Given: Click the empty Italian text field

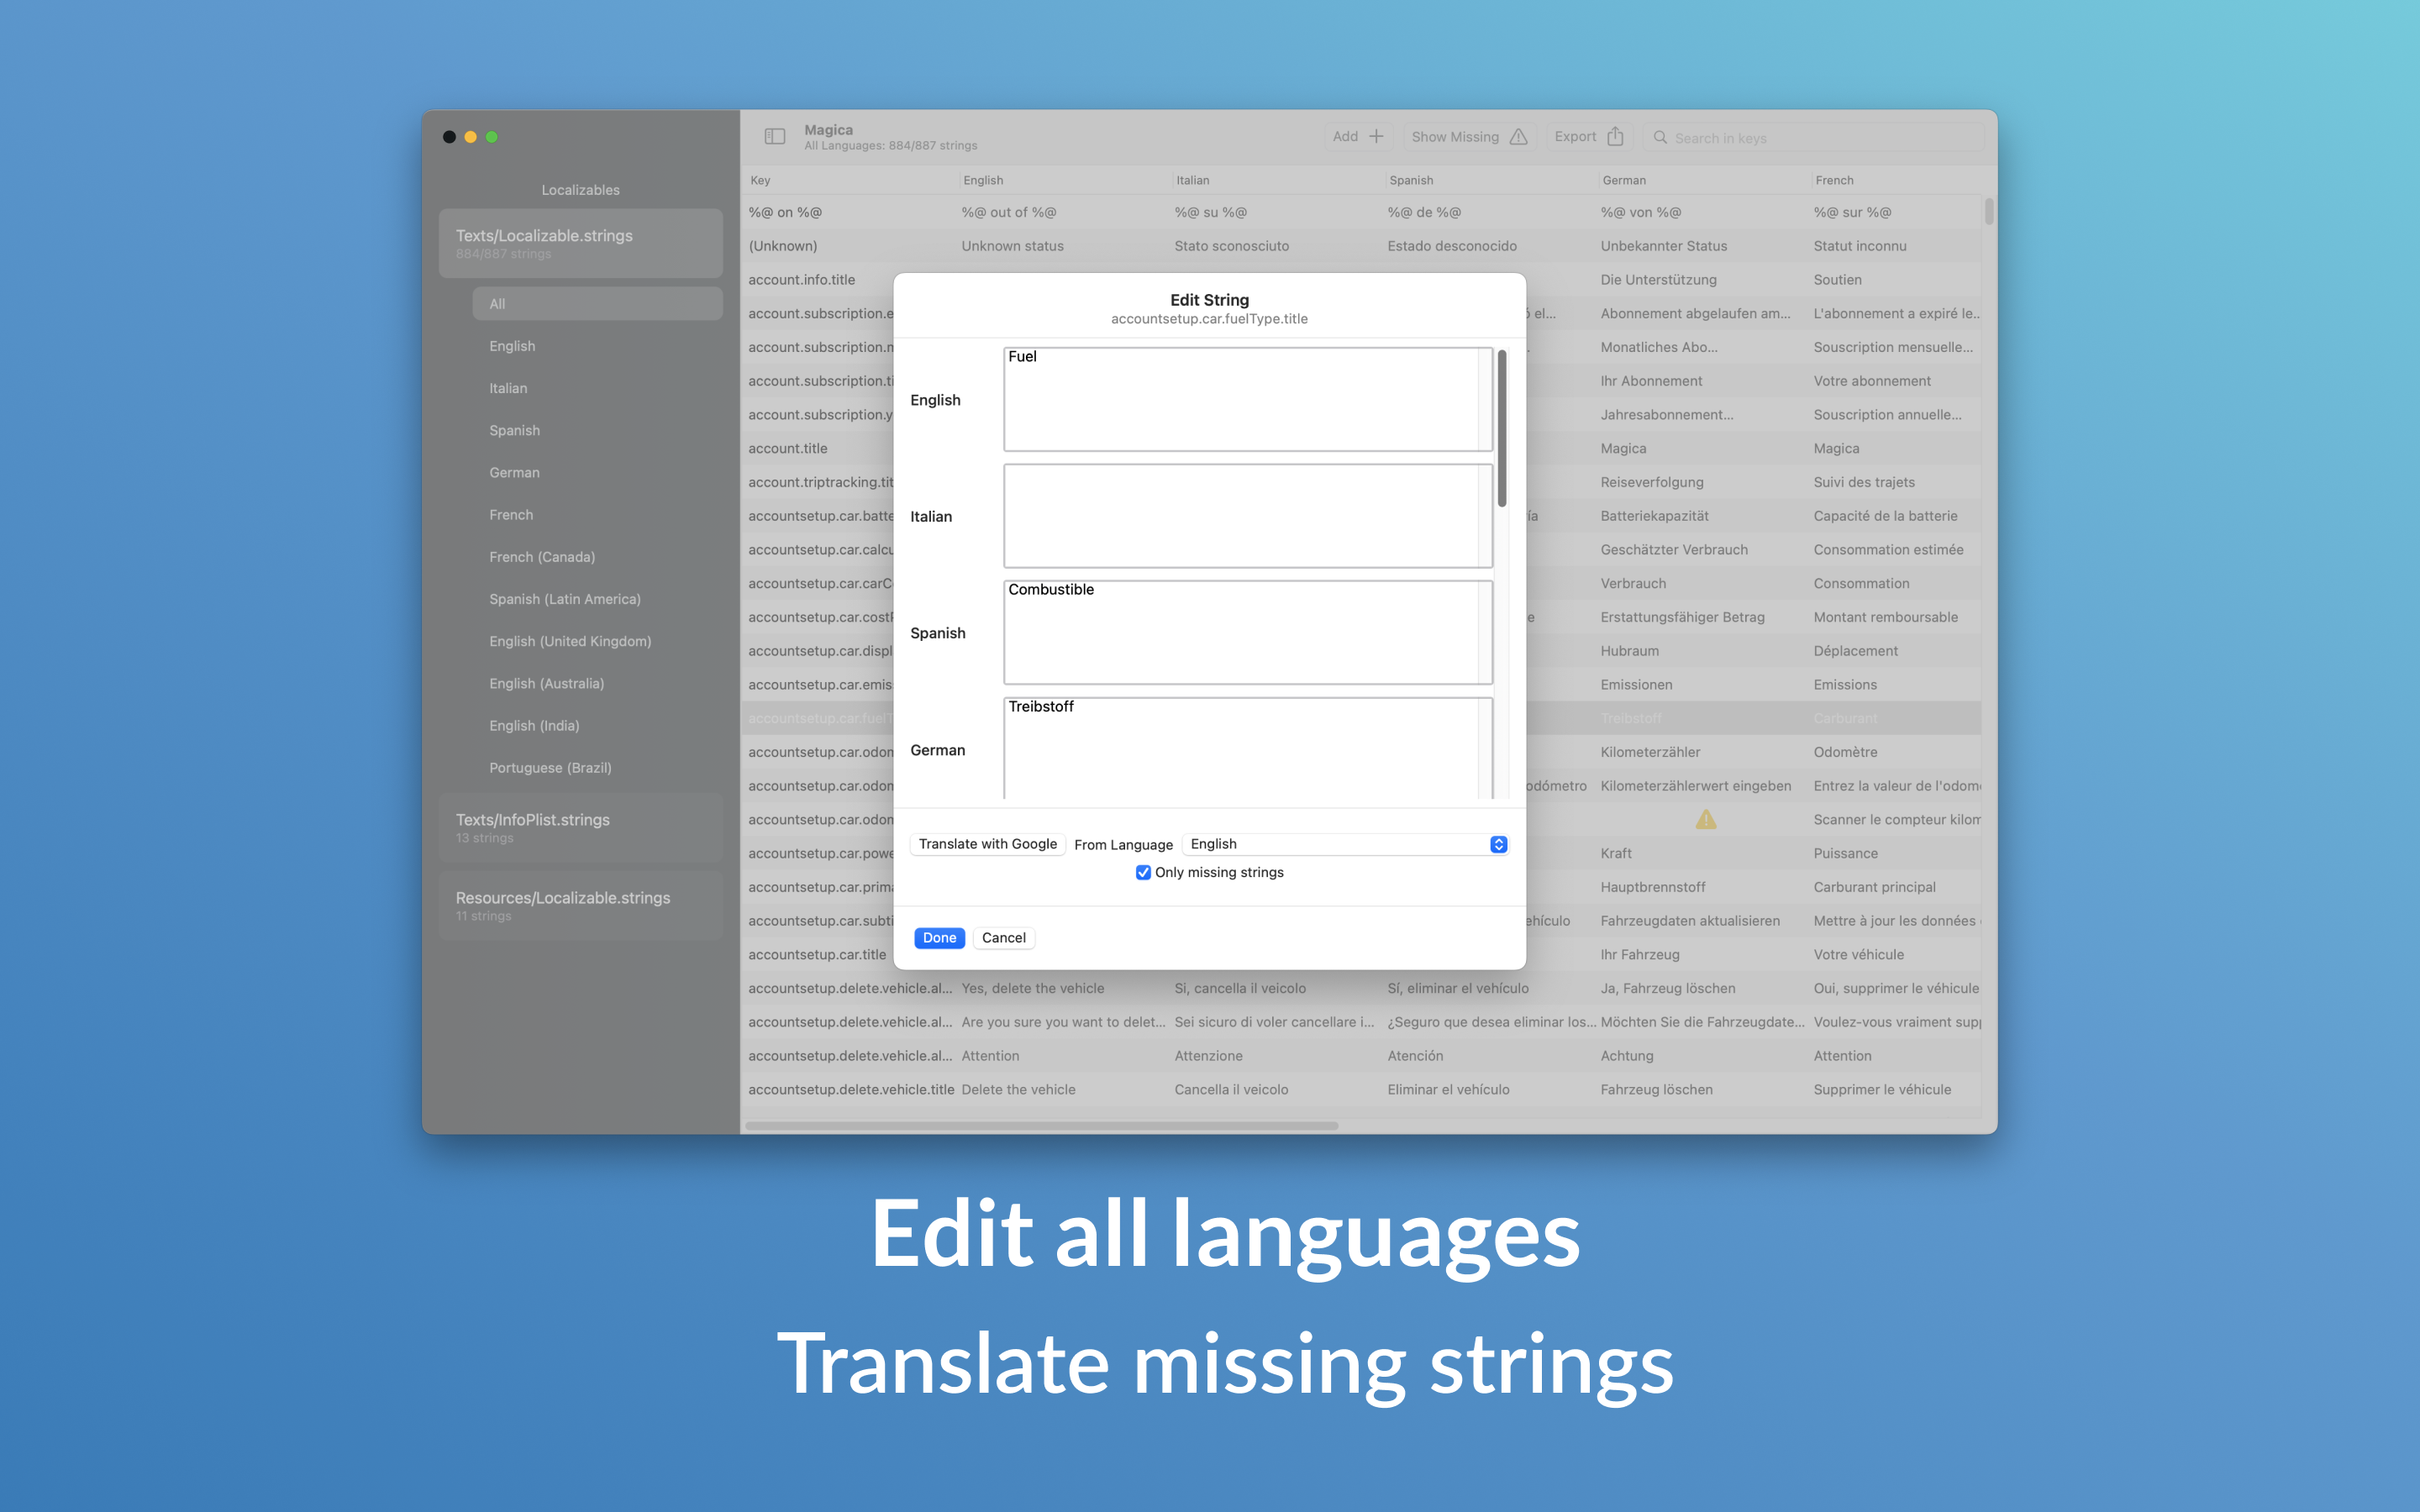Looking at the screenshot, I should pyautogui.click(x=1247, y=516).
